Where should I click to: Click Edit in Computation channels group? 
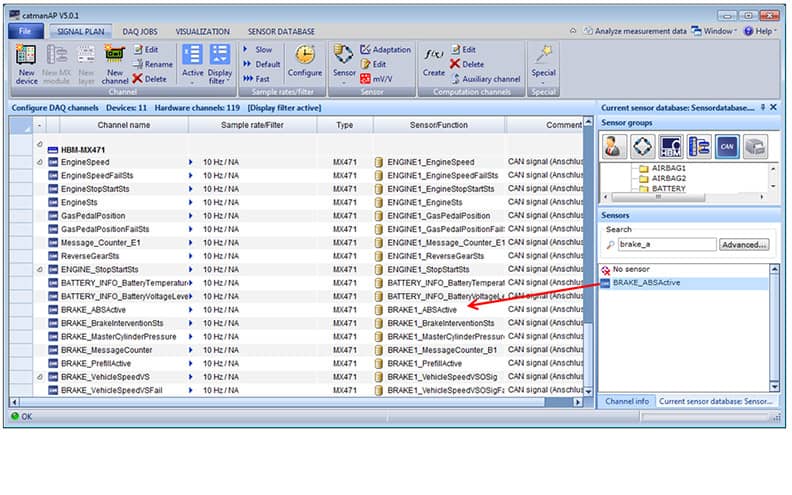463,50
